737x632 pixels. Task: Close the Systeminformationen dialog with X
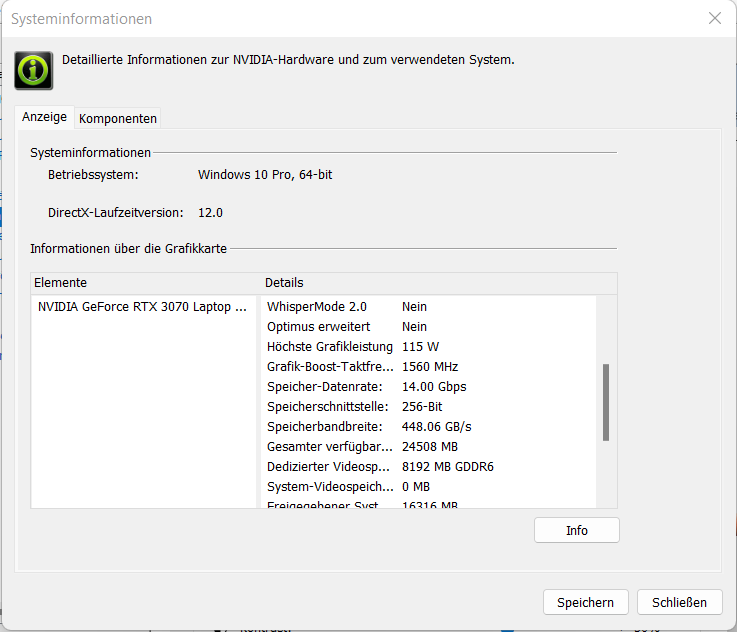coord(715,19)
